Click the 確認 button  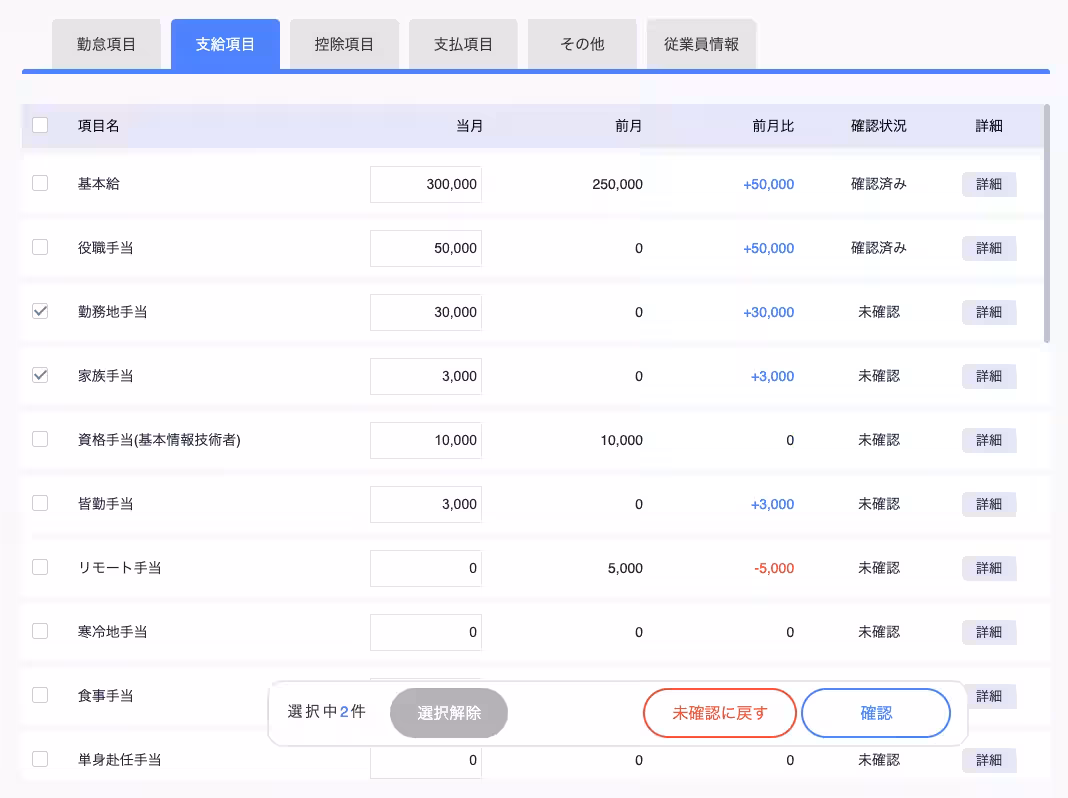[875, 713]
